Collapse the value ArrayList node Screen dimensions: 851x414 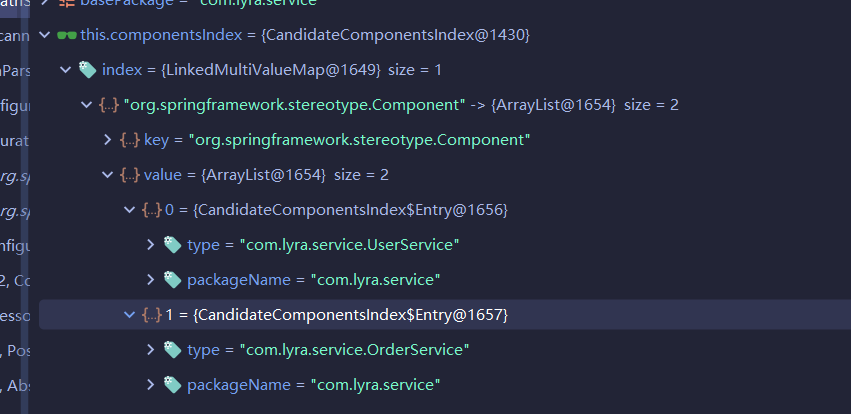point(108,175)
